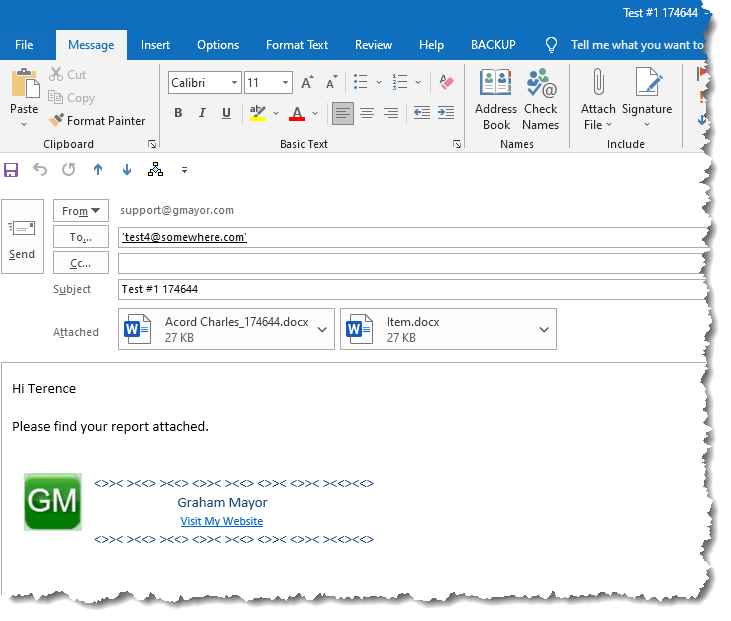The height and width of the screenshot is (621, 731).
Task: Click the Tell me search box
Action: click(636, 45)
